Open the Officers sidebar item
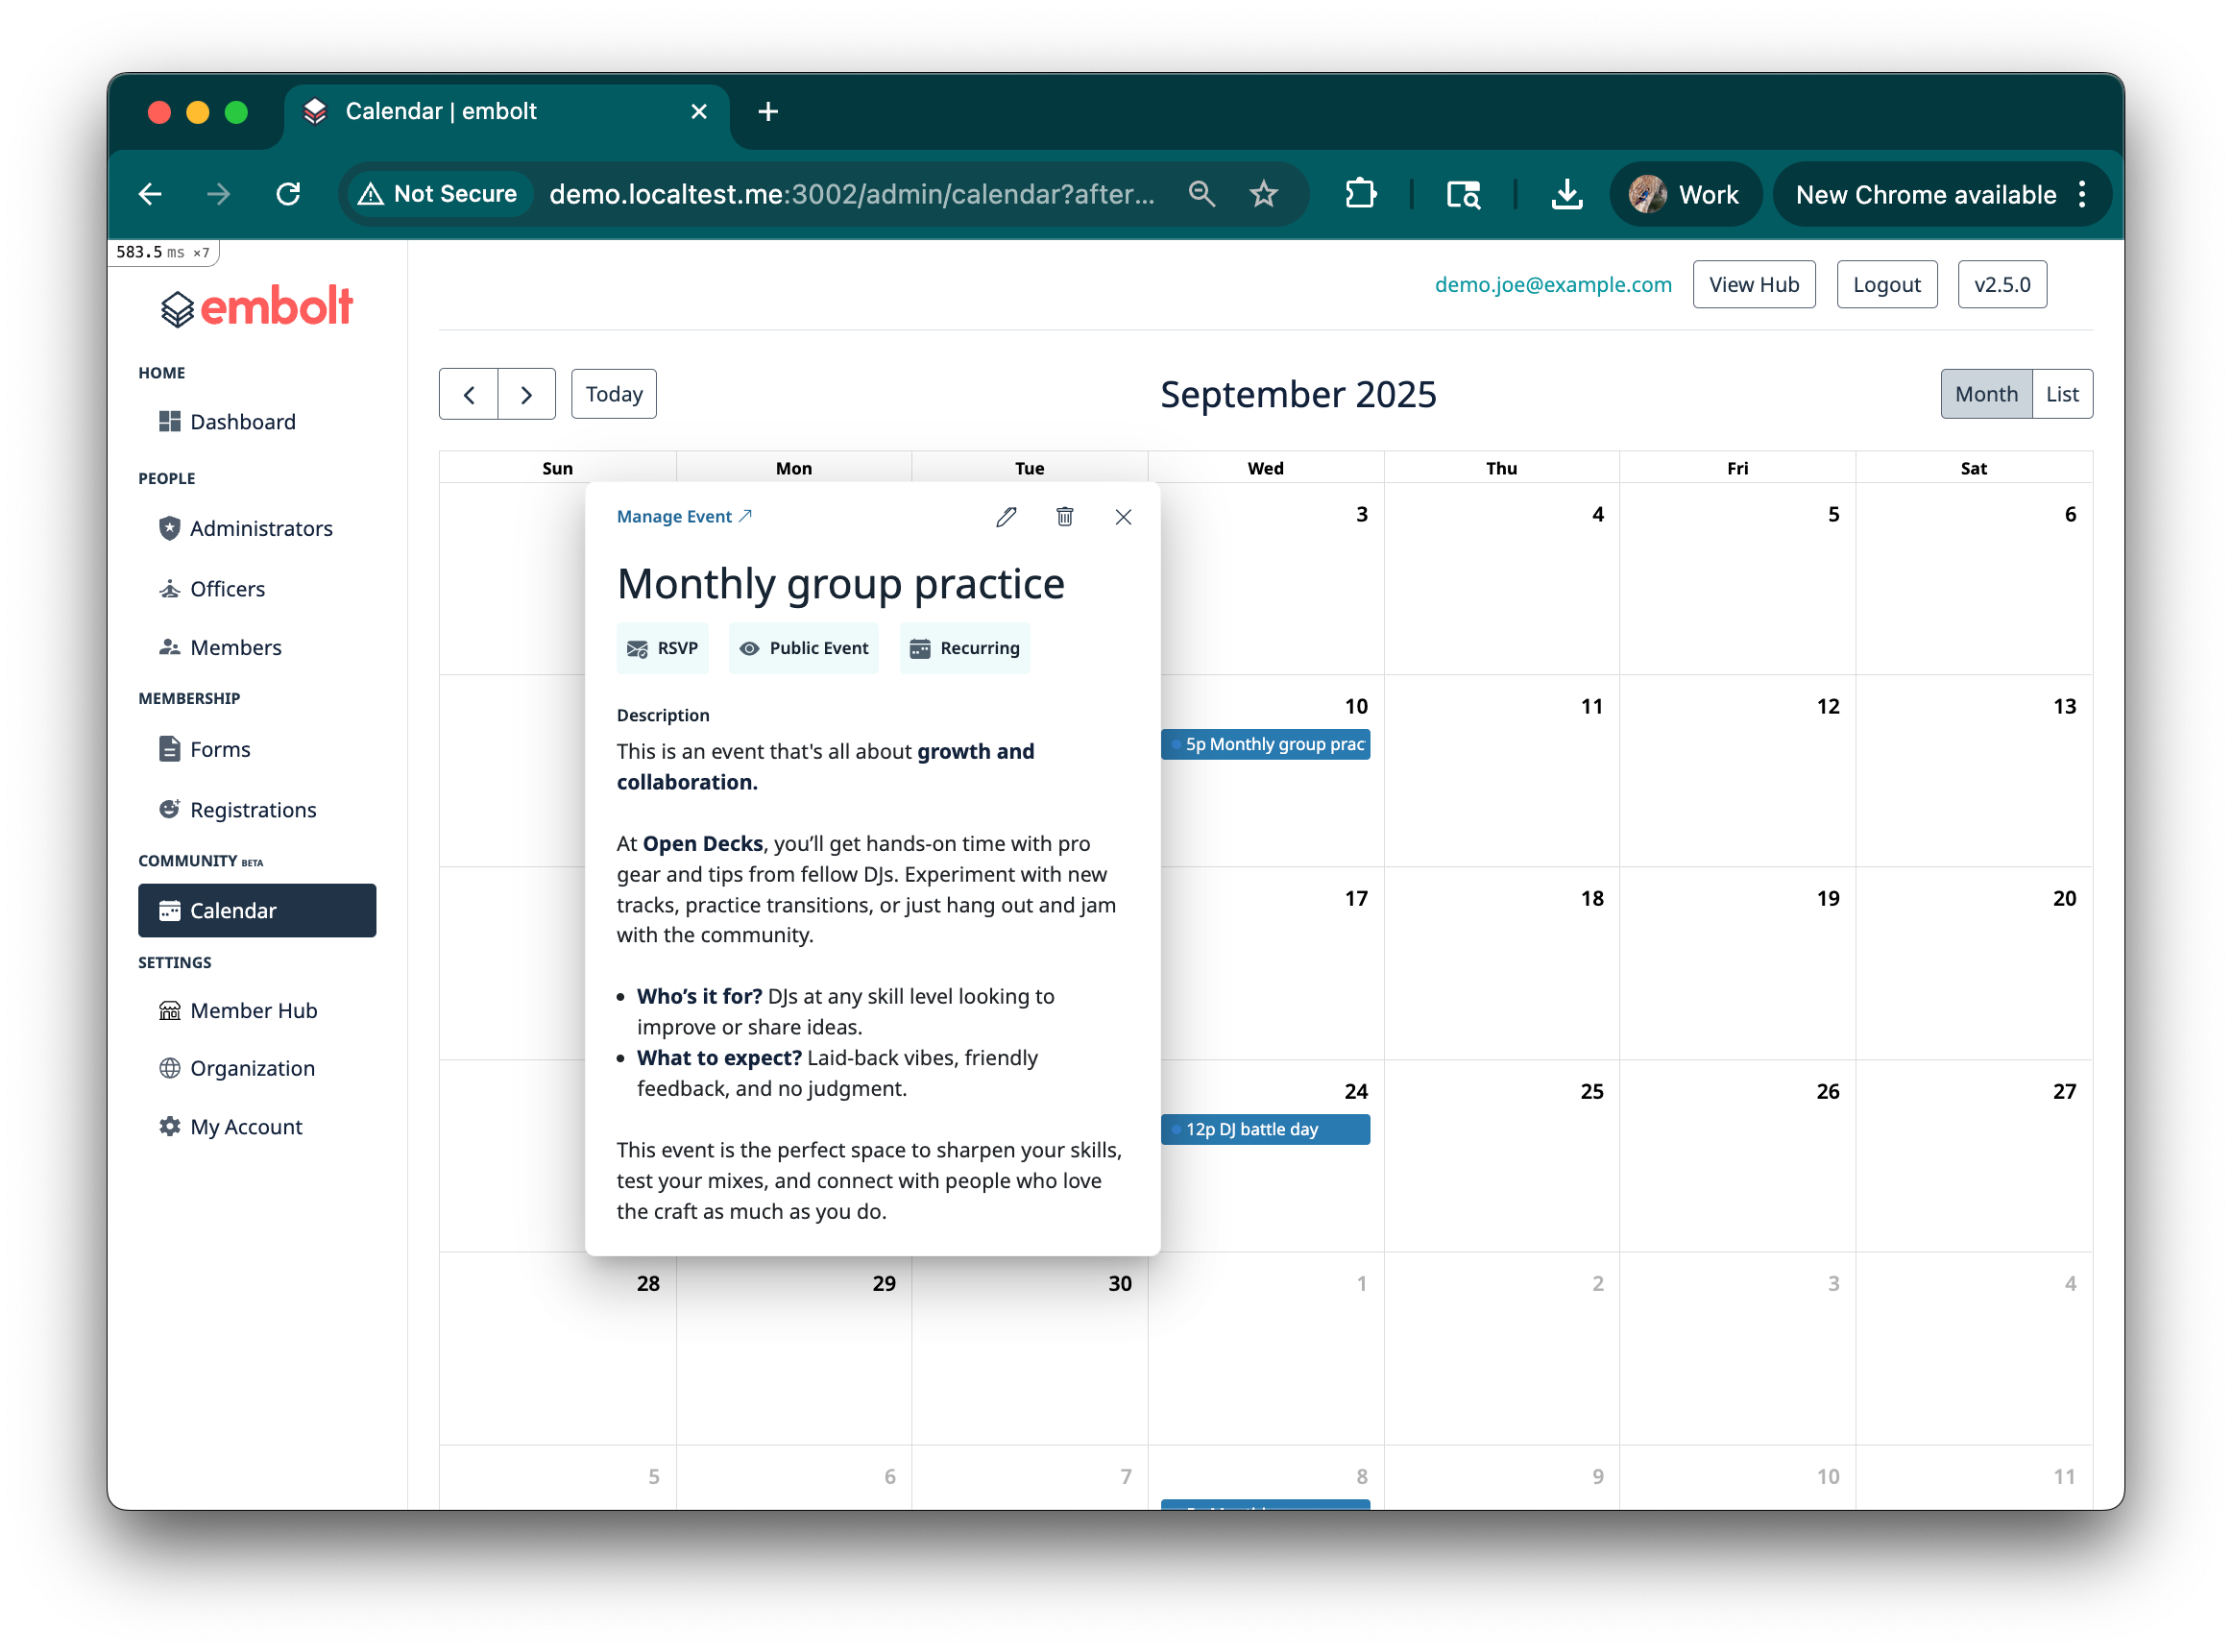 tap(227, 589)
